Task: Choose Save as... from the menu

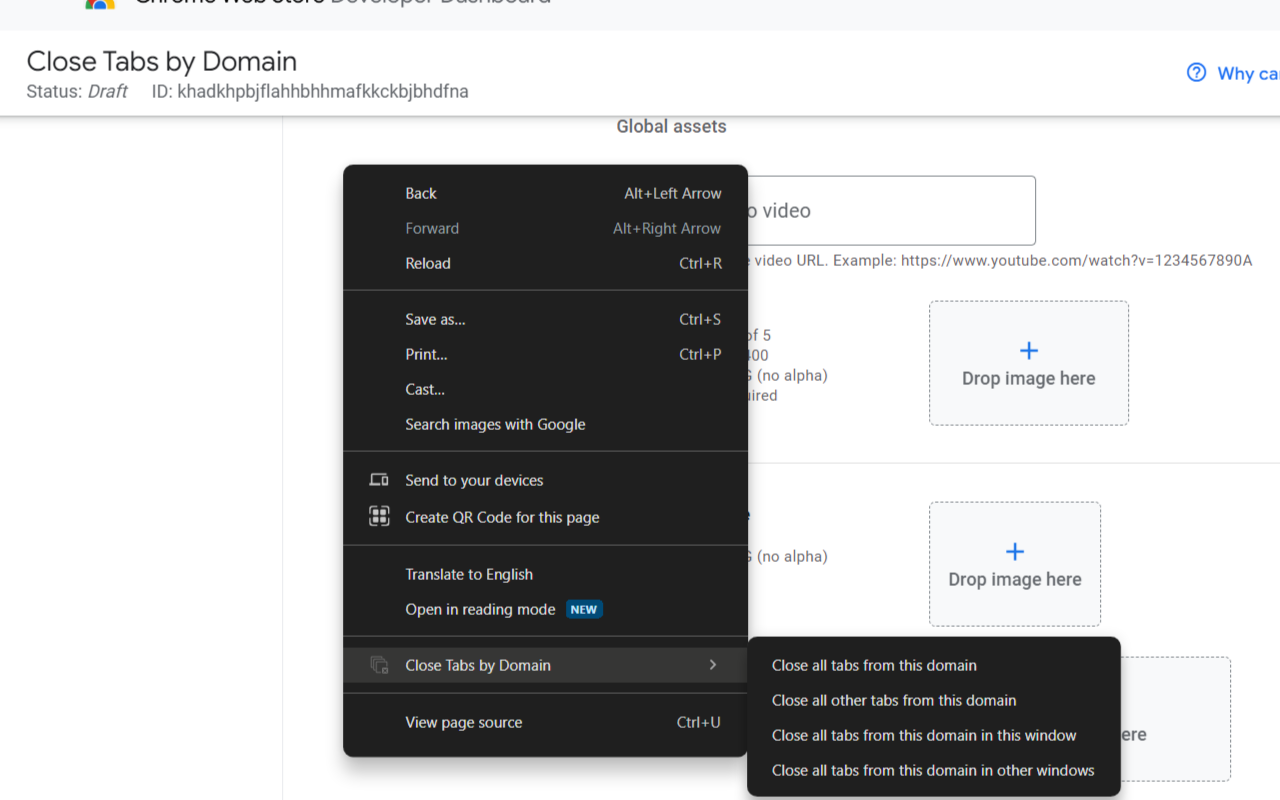Action: coord(545,319)
